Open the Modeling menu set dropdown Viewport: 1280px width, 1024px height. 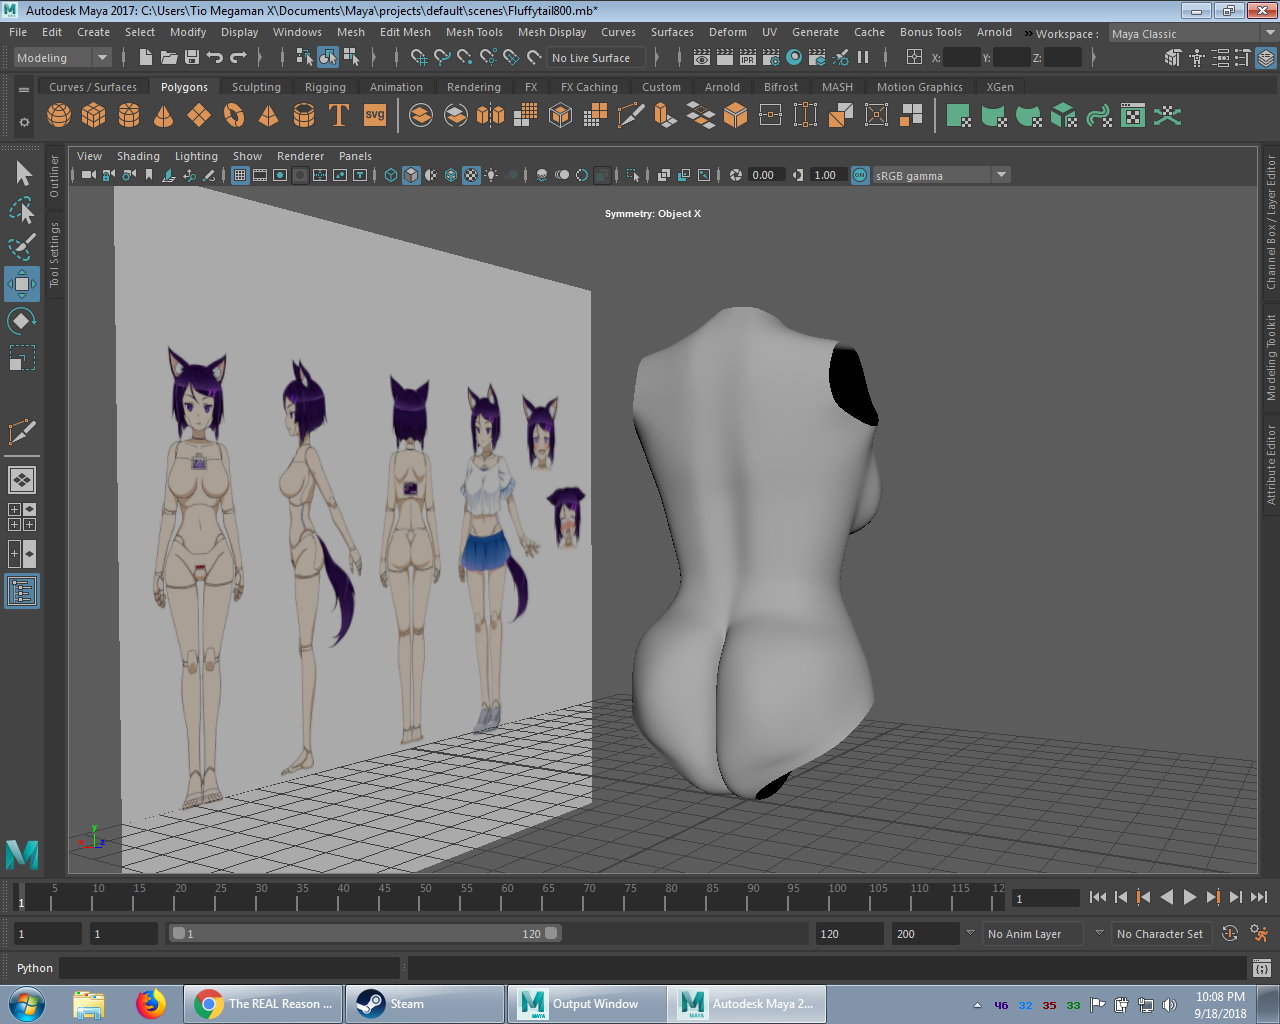(x=62, y=58)
